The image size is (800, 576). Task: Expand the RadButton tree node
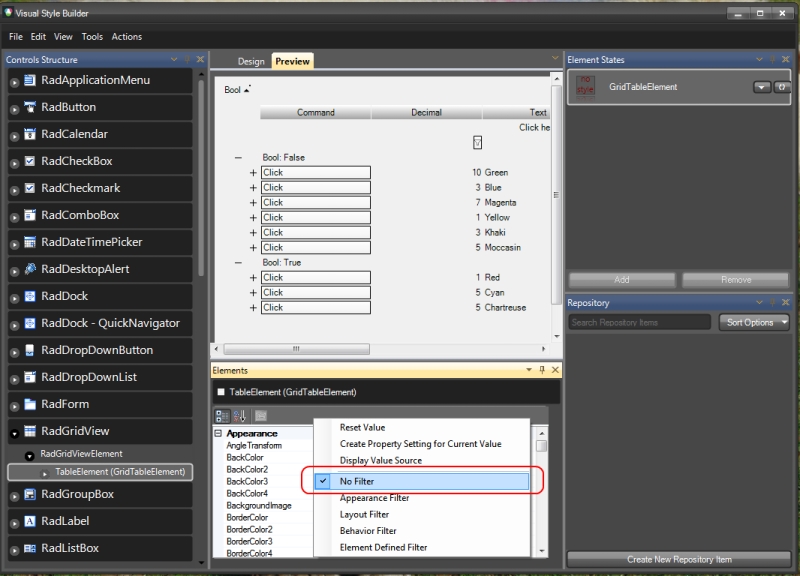click(x=14, y=109)
